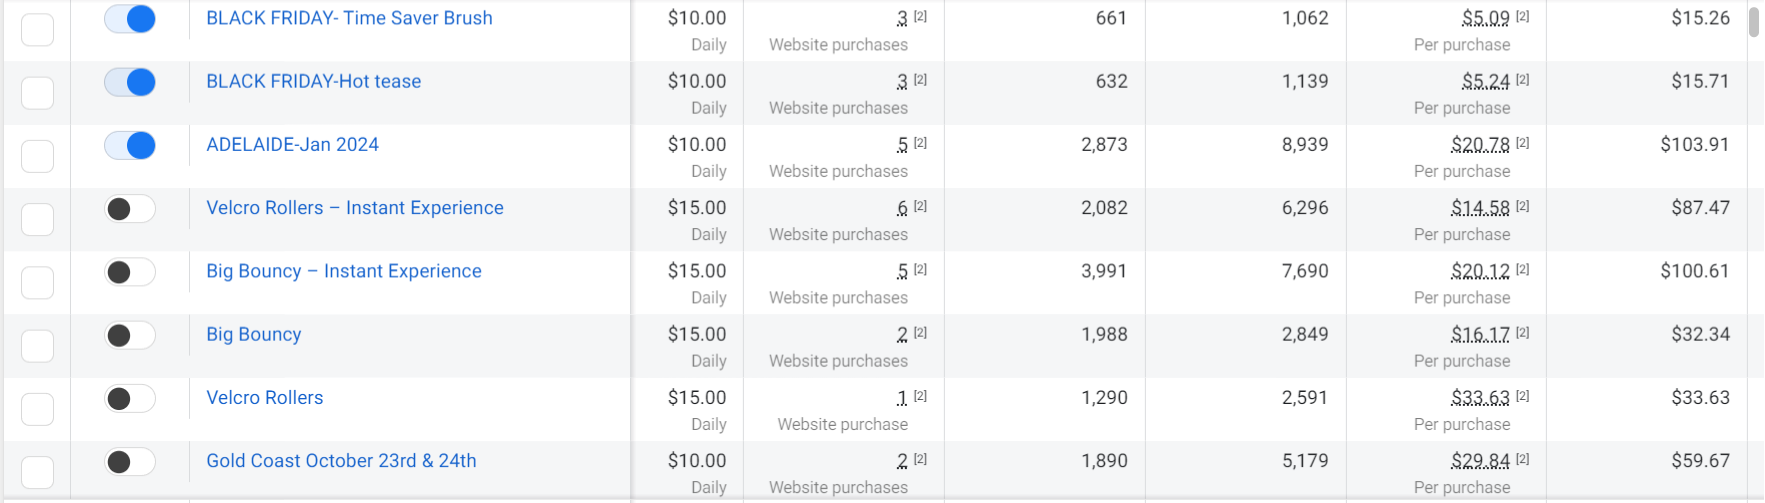Click the [2] footnote beside 6 website purchases
This screenshot has height=503, width=1765.
pos(920,206)
